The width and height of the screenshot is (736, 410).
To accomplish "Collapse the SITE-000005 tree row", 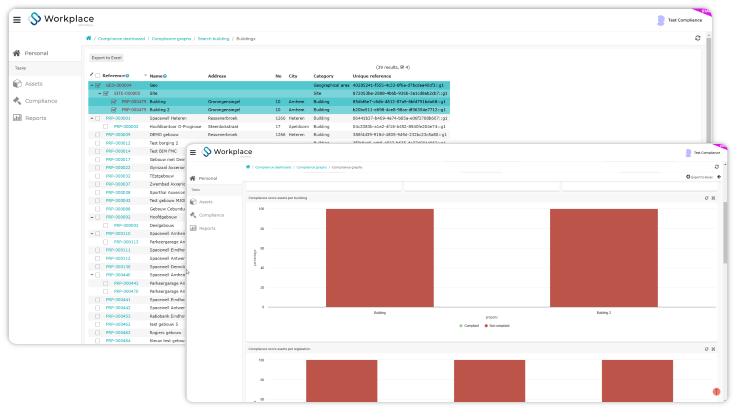I will tap(100, 93).
